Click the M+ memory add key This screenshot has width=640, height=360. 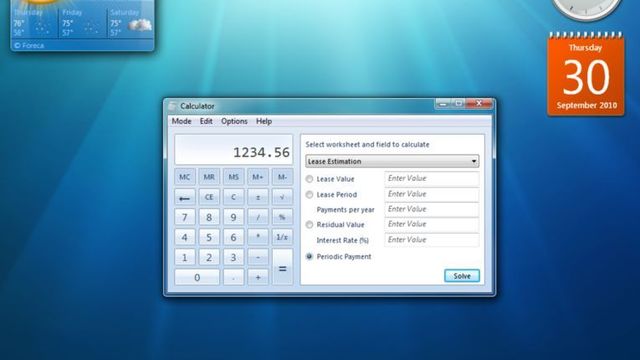[258, 177]
